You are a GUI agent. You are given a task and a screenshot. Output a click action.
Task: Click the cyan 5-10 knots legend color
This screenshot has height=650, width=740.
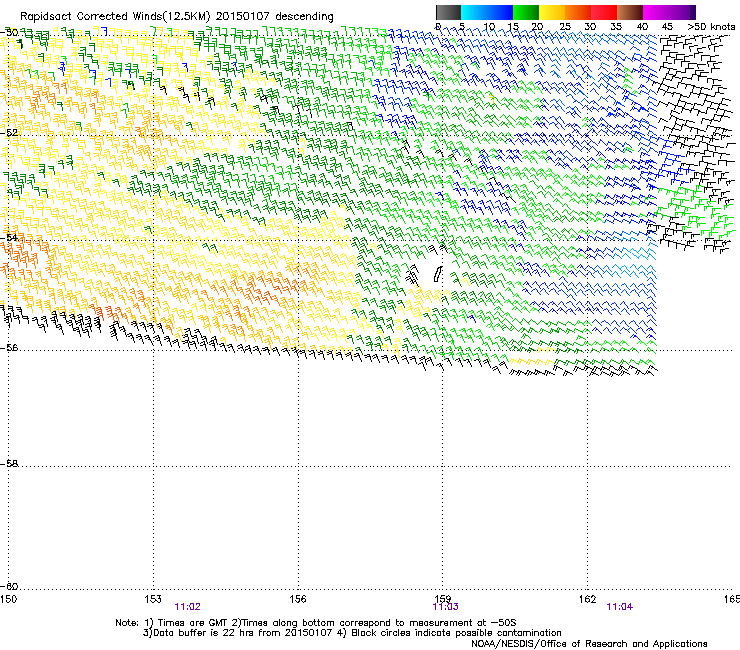coord(474,12)
